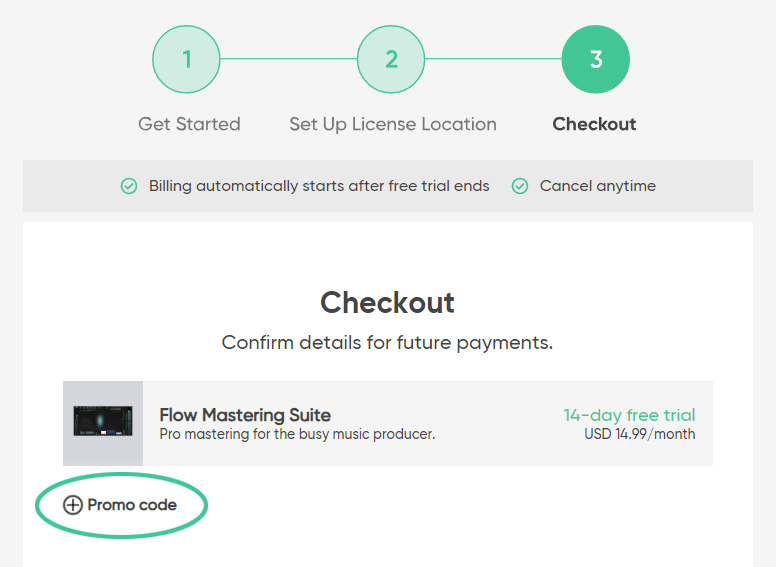Go to the Get Started step label

coord(189,124)
